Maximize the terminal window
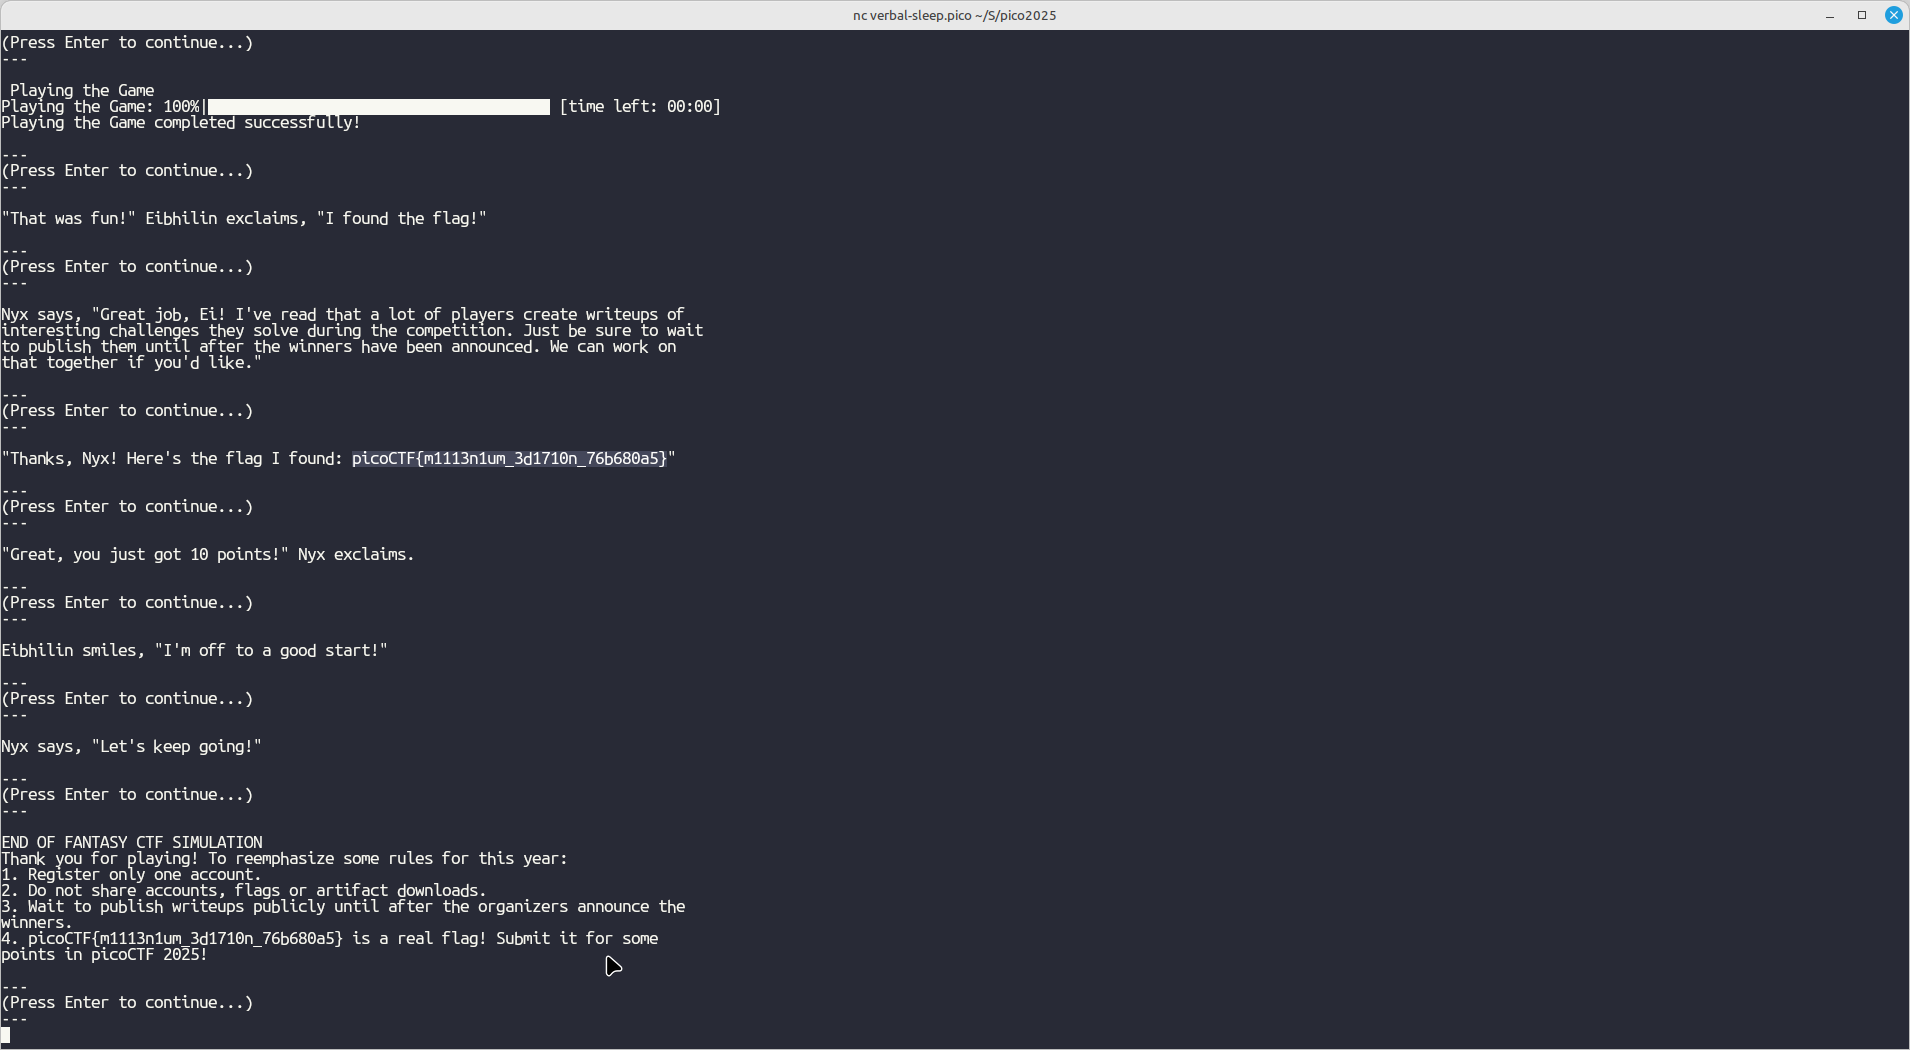 click(1861, 15)
